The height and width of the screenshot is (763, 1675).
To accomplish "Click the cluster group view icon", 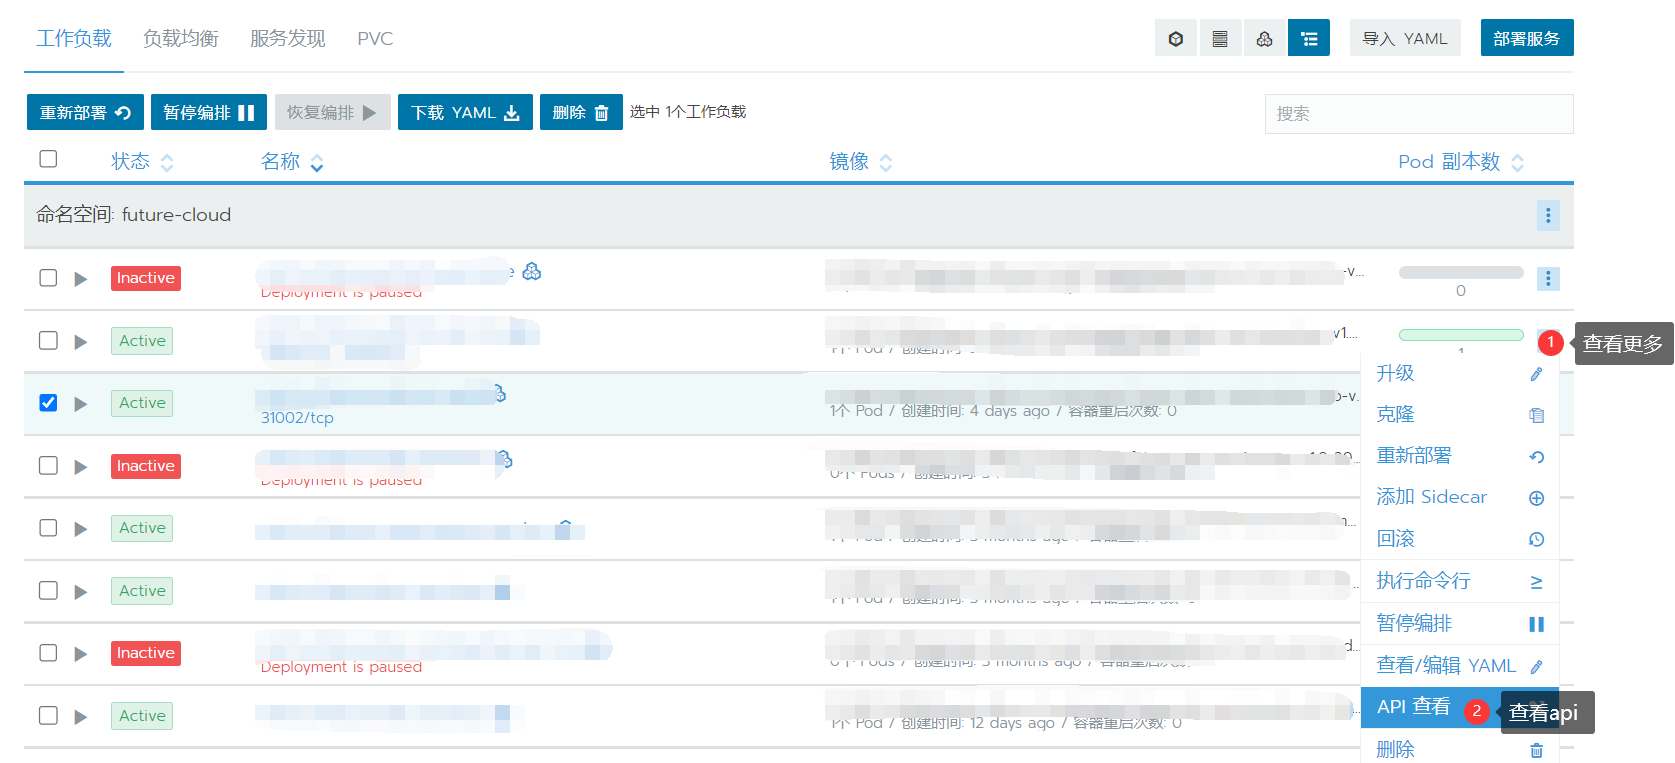I will 1264,39.
